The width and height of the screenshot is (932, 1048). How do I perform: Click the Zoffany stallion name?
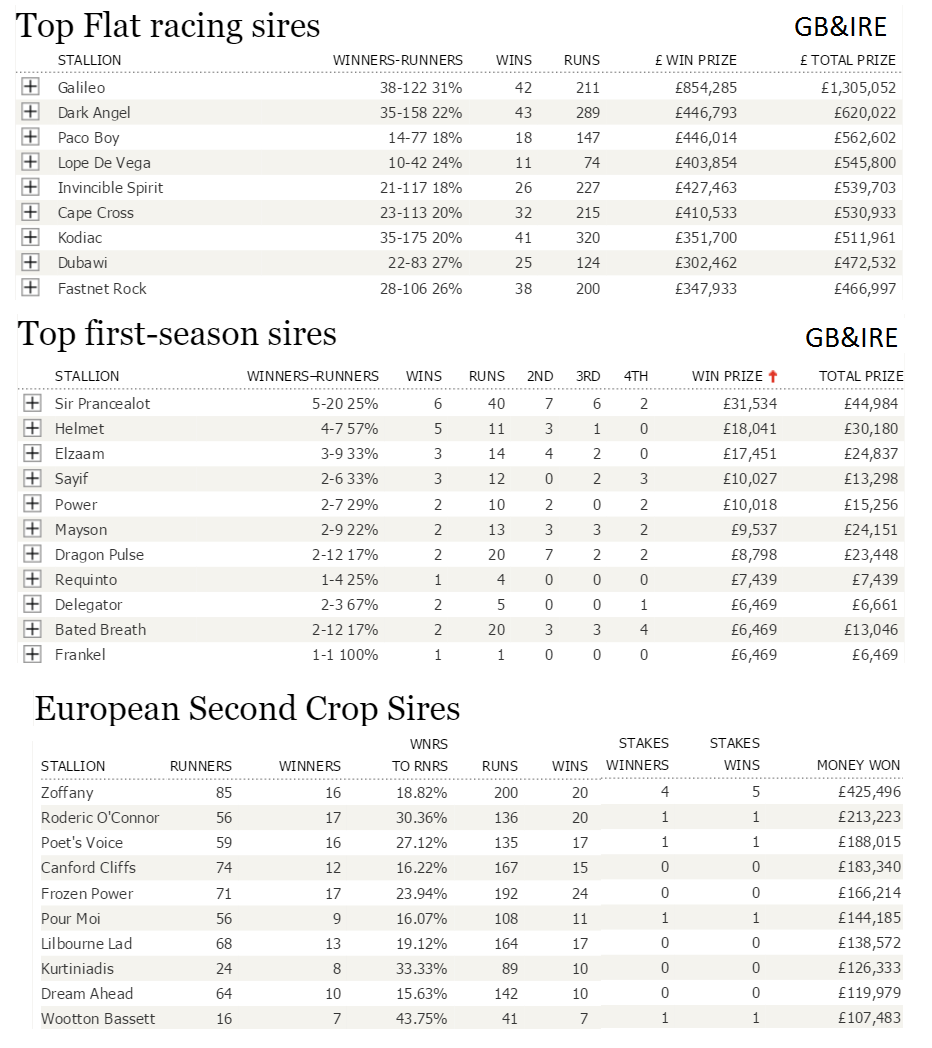pyautogui.click(x=67, y=793)
